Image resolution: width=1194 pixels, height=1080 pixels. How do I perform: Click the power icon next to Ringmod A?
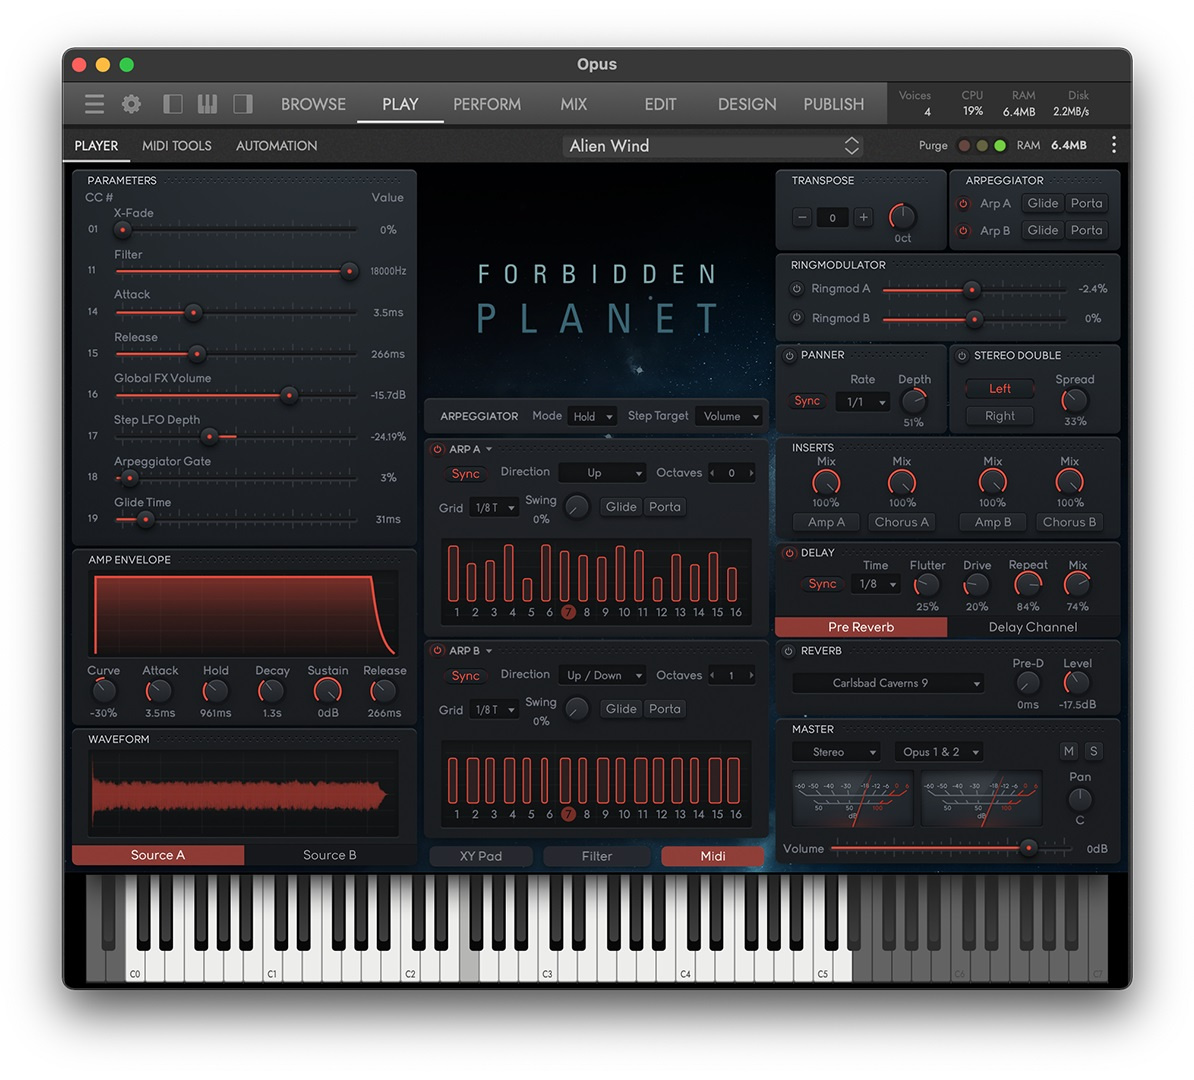click(794, 290)
